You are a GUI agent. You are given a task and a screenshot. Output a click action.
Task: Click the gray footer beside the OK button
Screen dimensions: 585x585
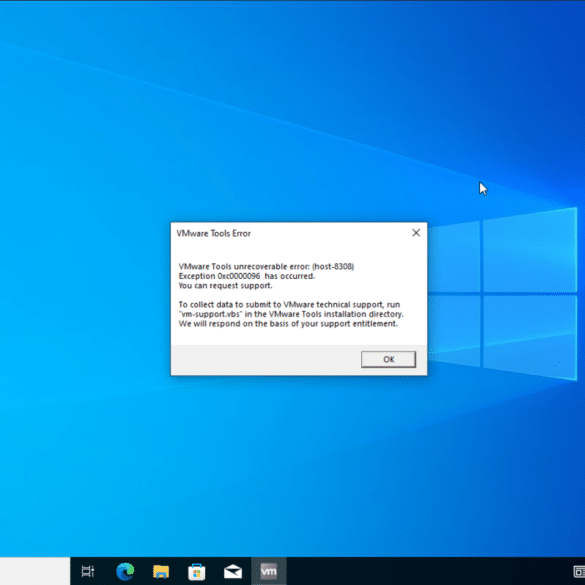(266, 360)
